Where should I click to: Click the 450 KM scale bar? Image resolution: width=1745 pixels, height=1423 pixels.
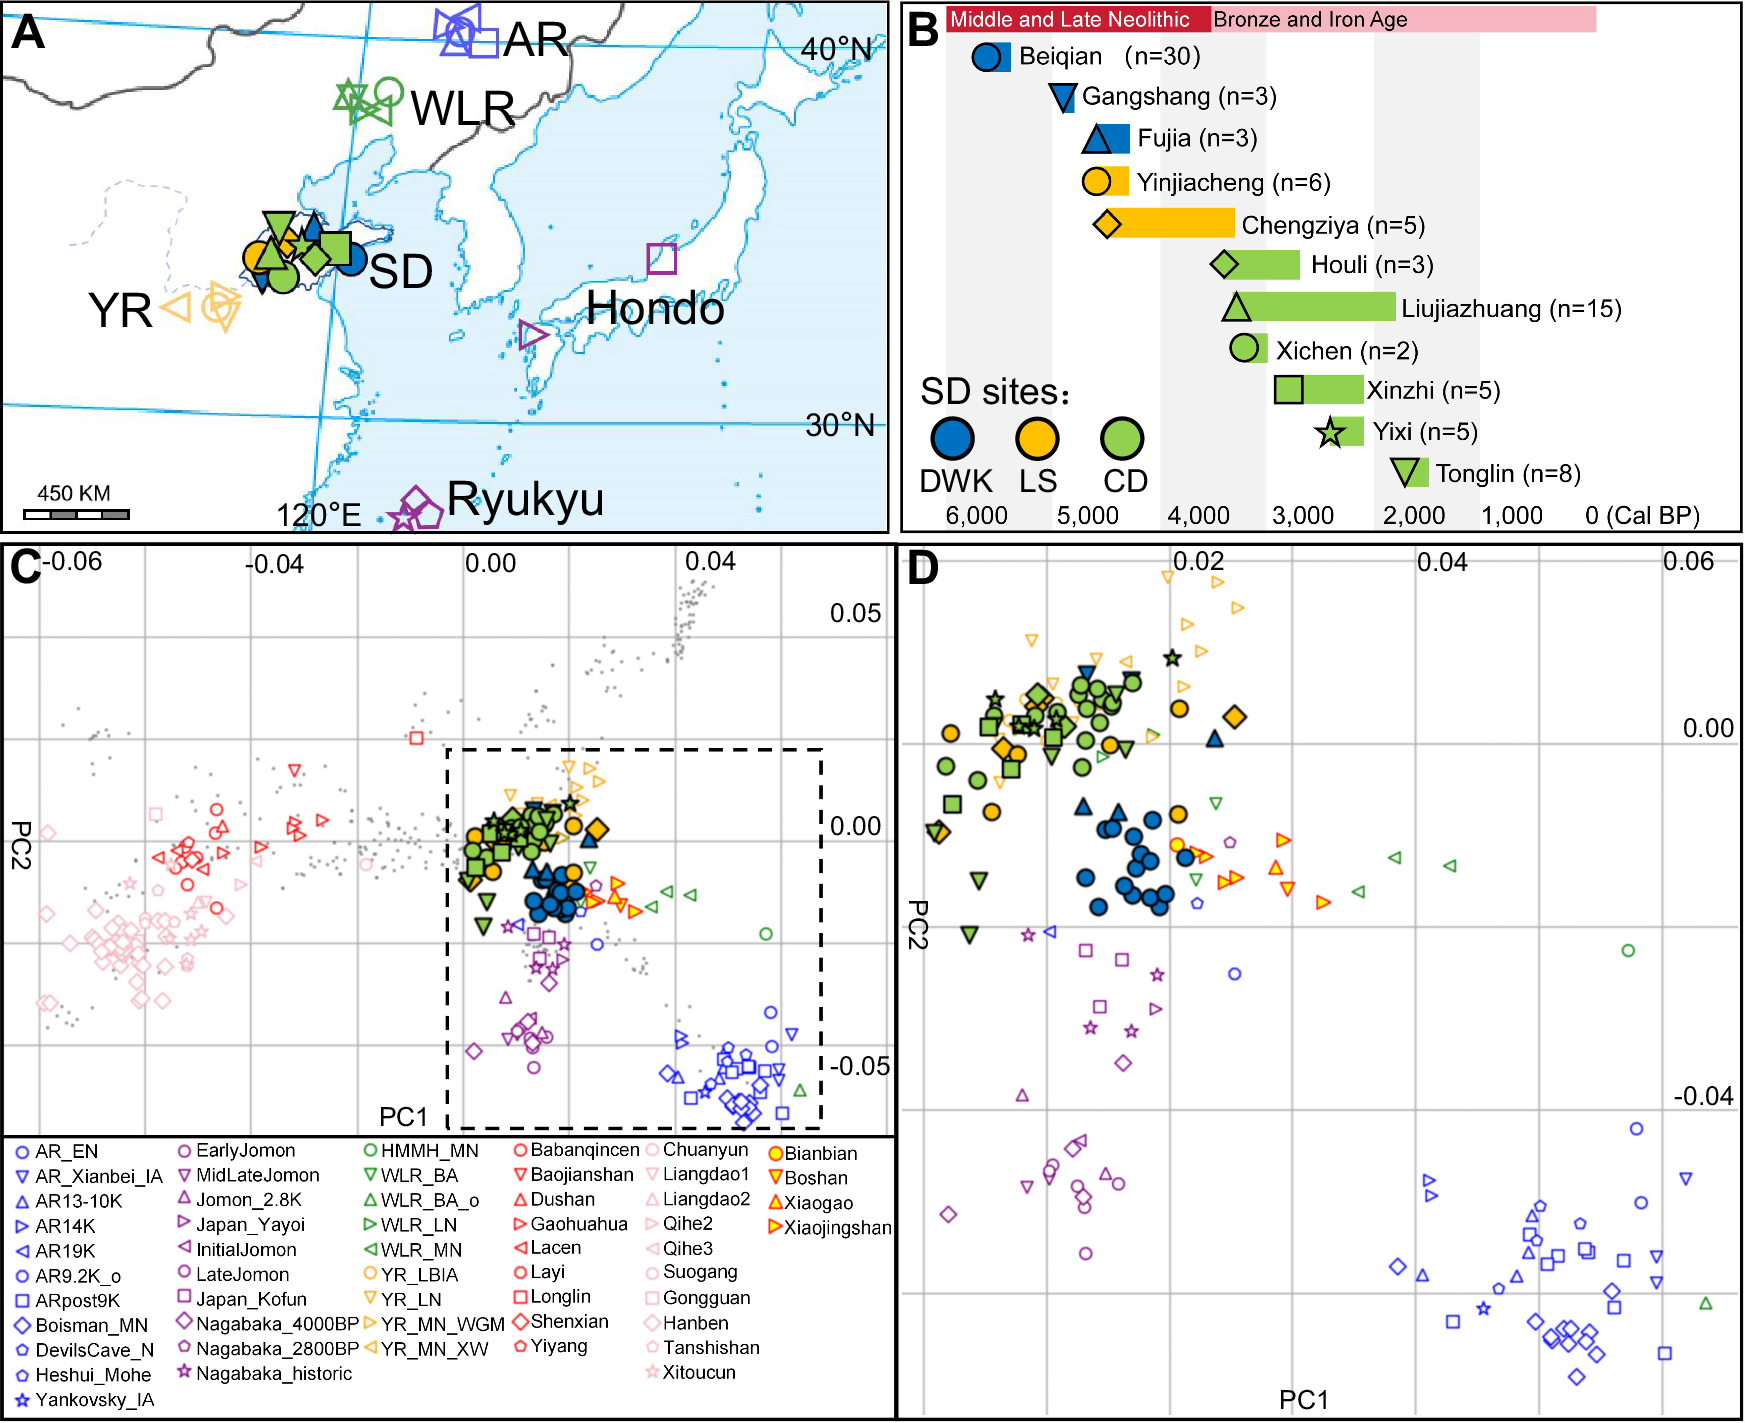tap(76, 515)
